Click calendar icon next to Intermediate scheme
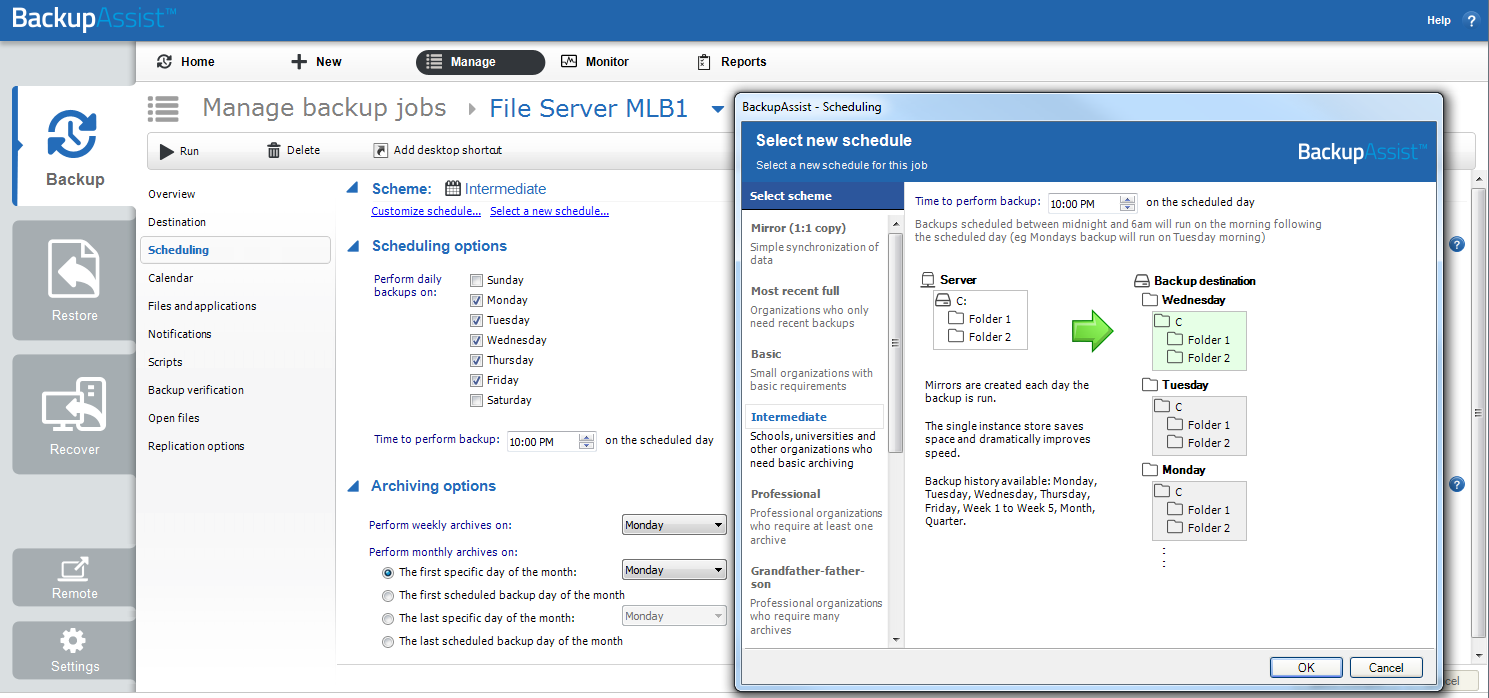Viewport: 1489px width, 698px height. coord(453,188)
